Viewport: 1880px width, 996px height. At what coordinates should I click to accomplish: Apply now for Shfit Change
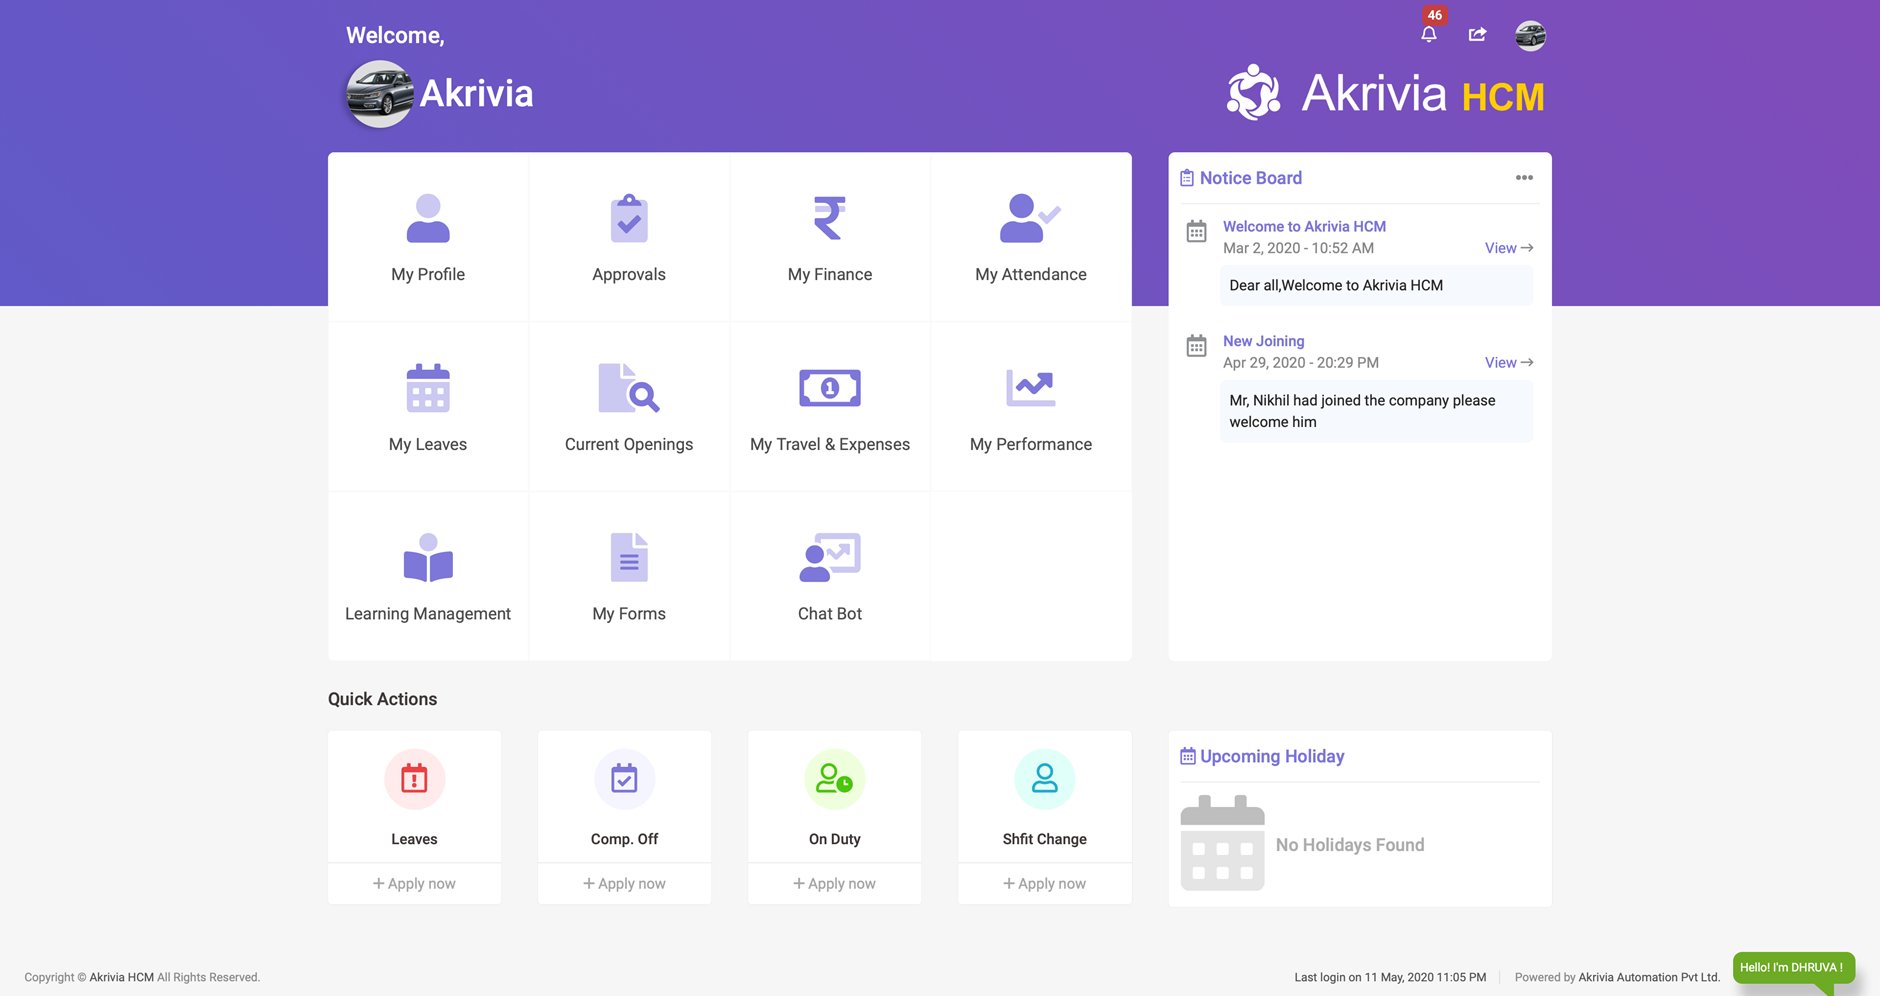pos(1044,883)
